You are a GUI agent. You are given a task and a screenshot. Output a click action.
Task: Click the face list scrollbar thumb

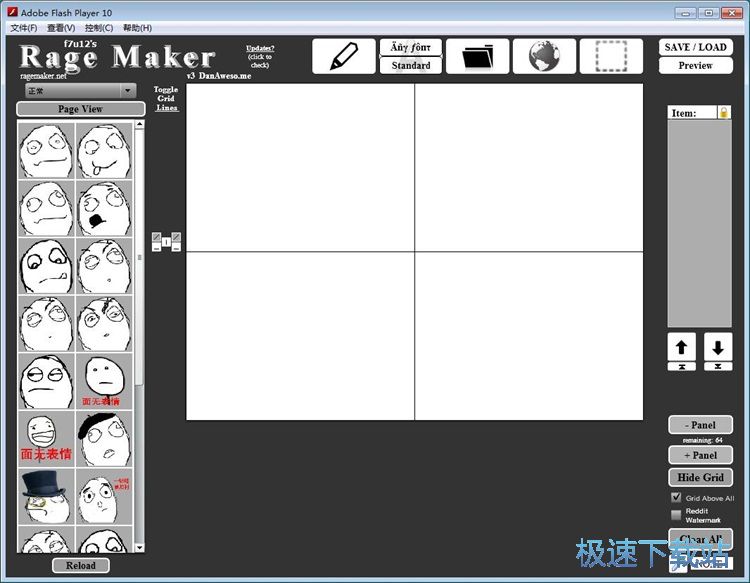(x=139, y=257)
